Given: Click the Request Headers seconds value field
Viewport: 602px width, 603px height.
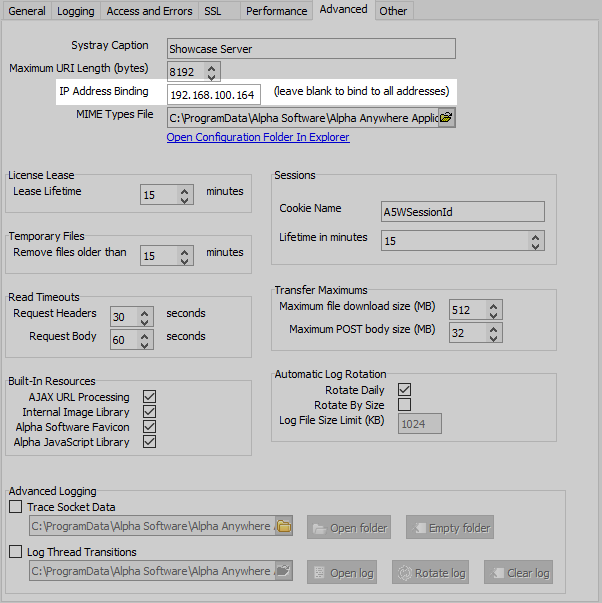Looking at the screenshot, I should [124, 316].
